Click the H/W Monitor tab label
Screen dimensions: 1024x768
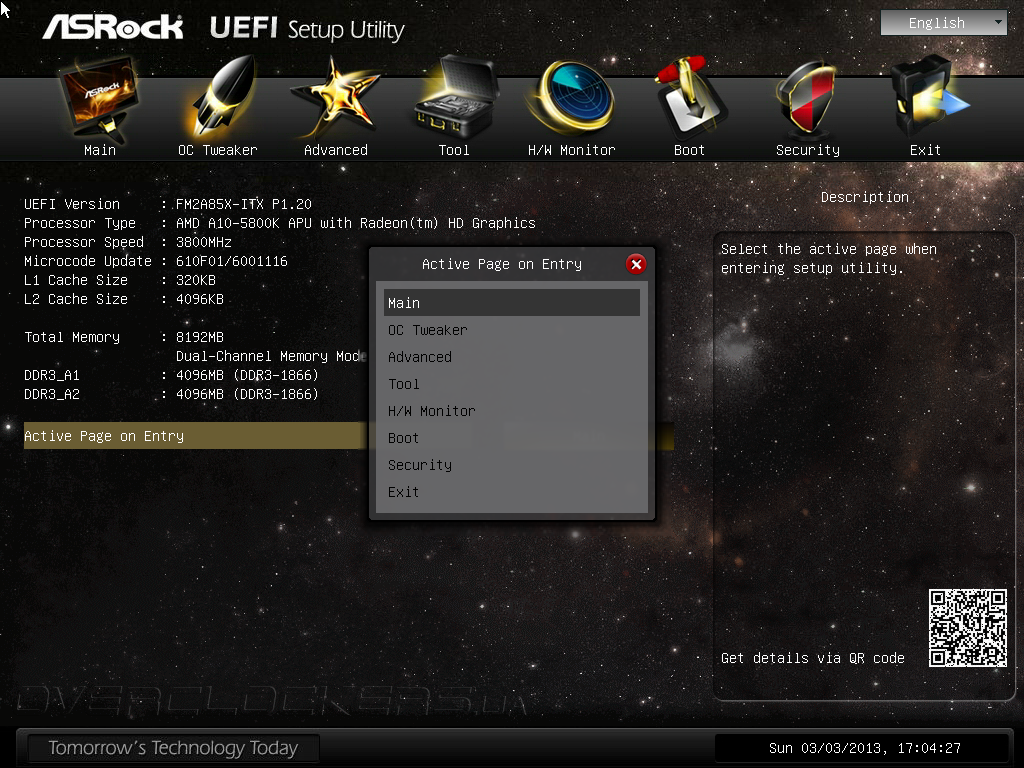(571, 150)
